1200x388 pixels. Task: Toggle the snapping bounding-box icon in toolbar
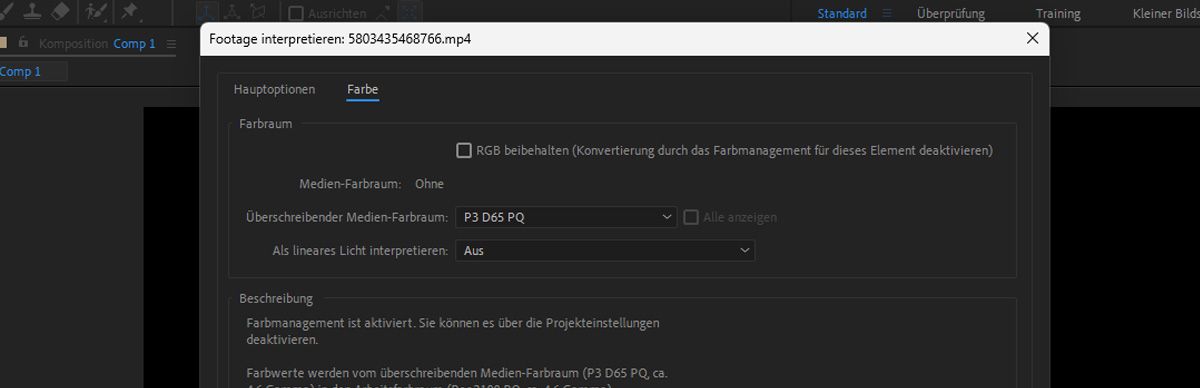(x=409, y=13)
